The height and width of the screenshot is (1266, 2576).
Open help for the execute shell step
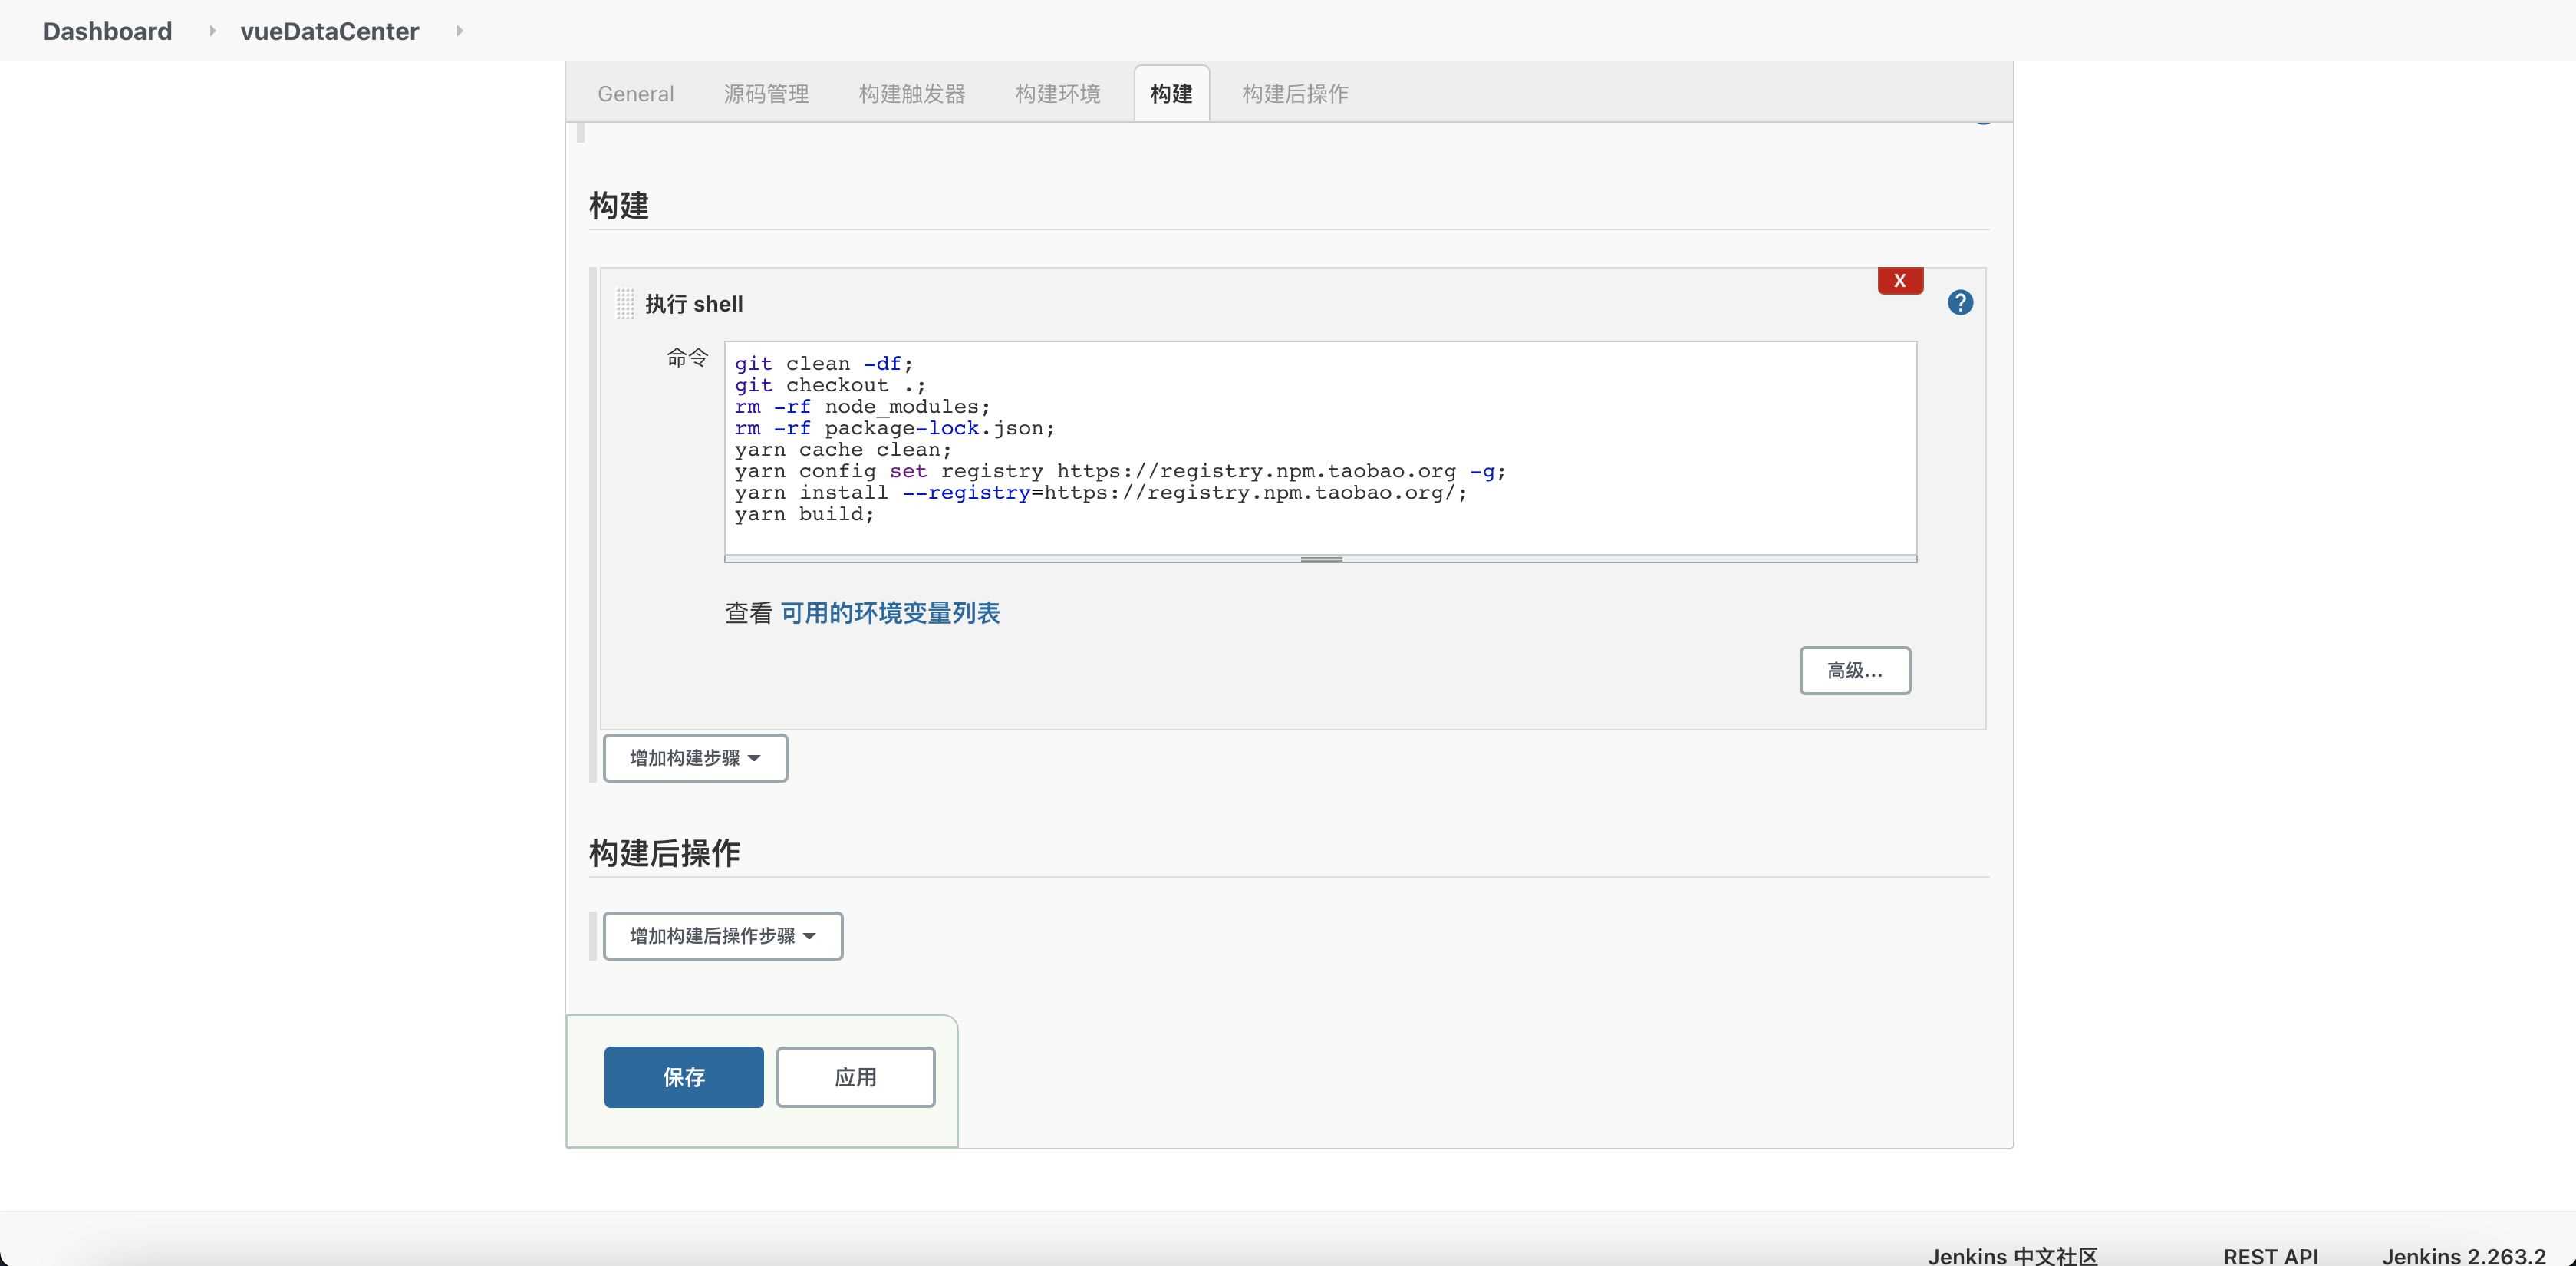click(1960, 302)
